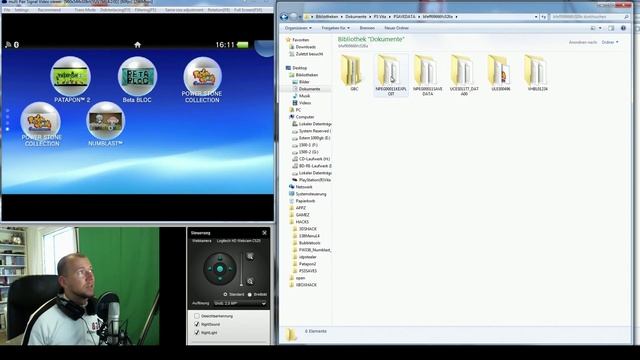
Task: Open the NUMBLAST bubble on Vita screen
Action: tap(106, 121)
